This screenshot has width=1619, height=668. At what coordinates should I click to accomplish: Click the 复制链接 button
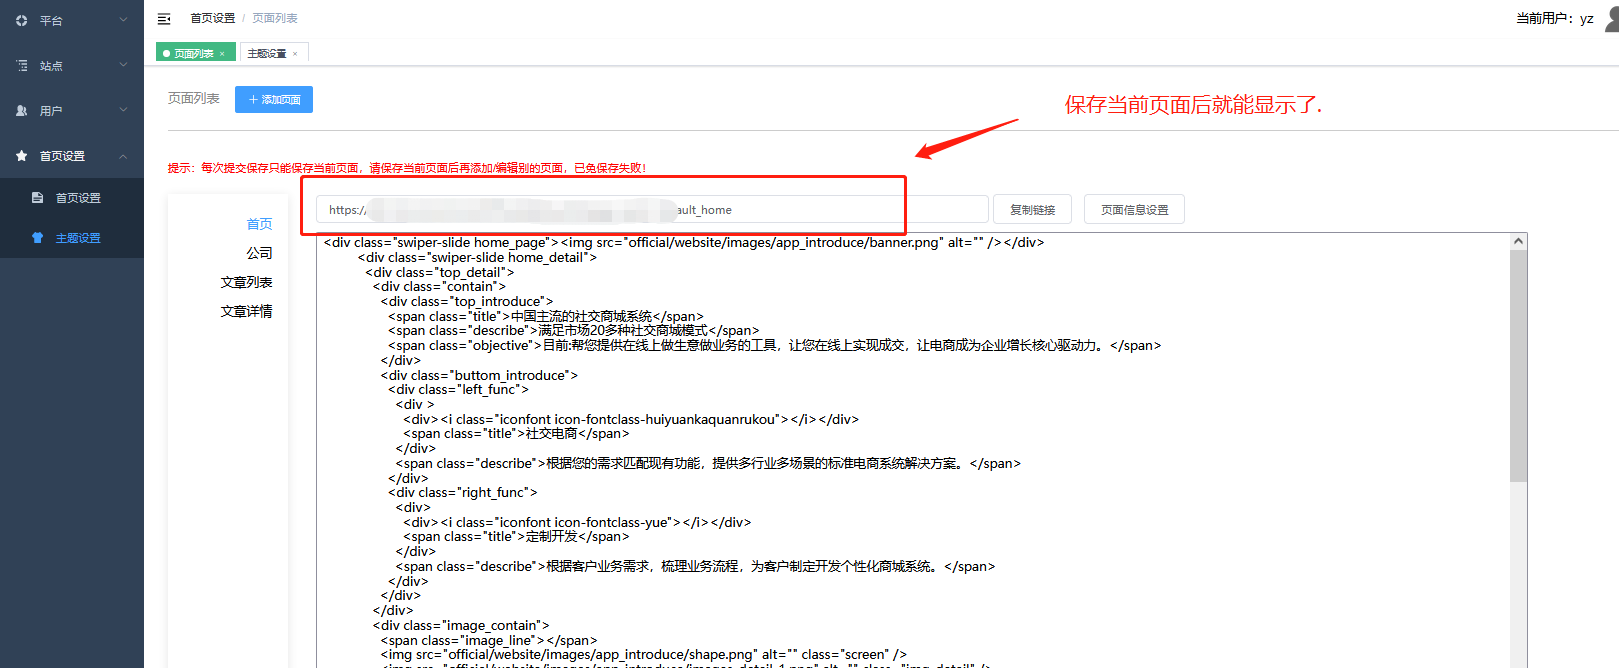[1032, 210]
